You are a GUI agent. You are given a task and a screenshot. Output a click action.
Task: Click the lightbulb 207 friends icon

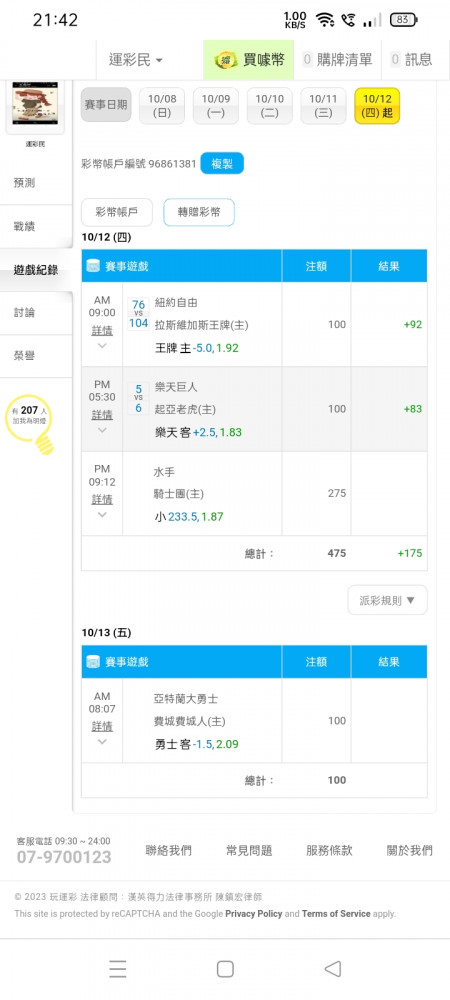30,423
